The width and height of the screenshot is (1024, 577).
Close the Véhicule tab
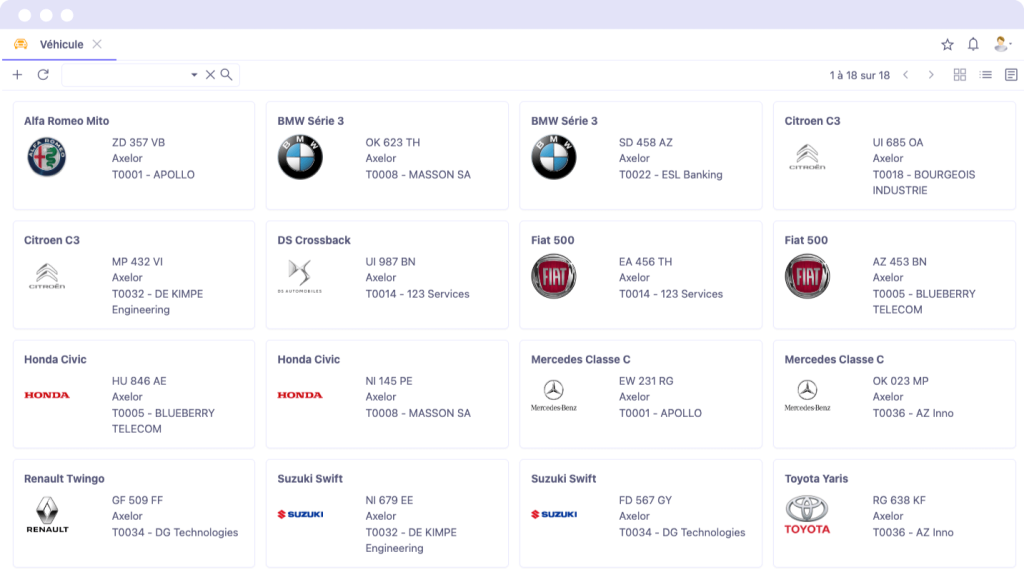(x=97, y=44)
